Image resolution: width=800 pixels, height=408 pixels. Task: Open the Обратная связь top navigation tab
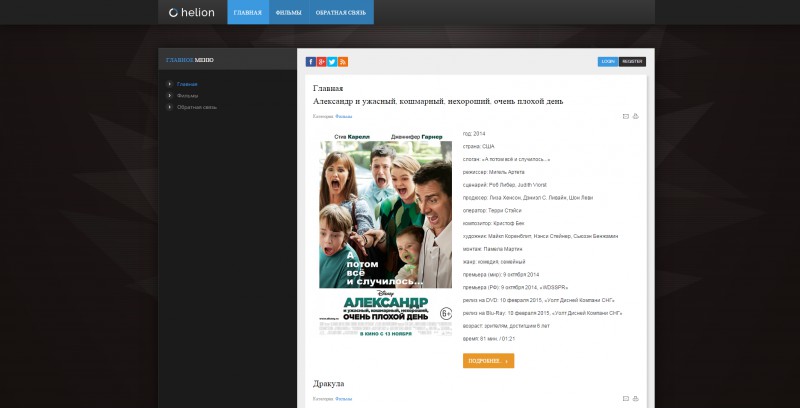click(x=341, y=12)
